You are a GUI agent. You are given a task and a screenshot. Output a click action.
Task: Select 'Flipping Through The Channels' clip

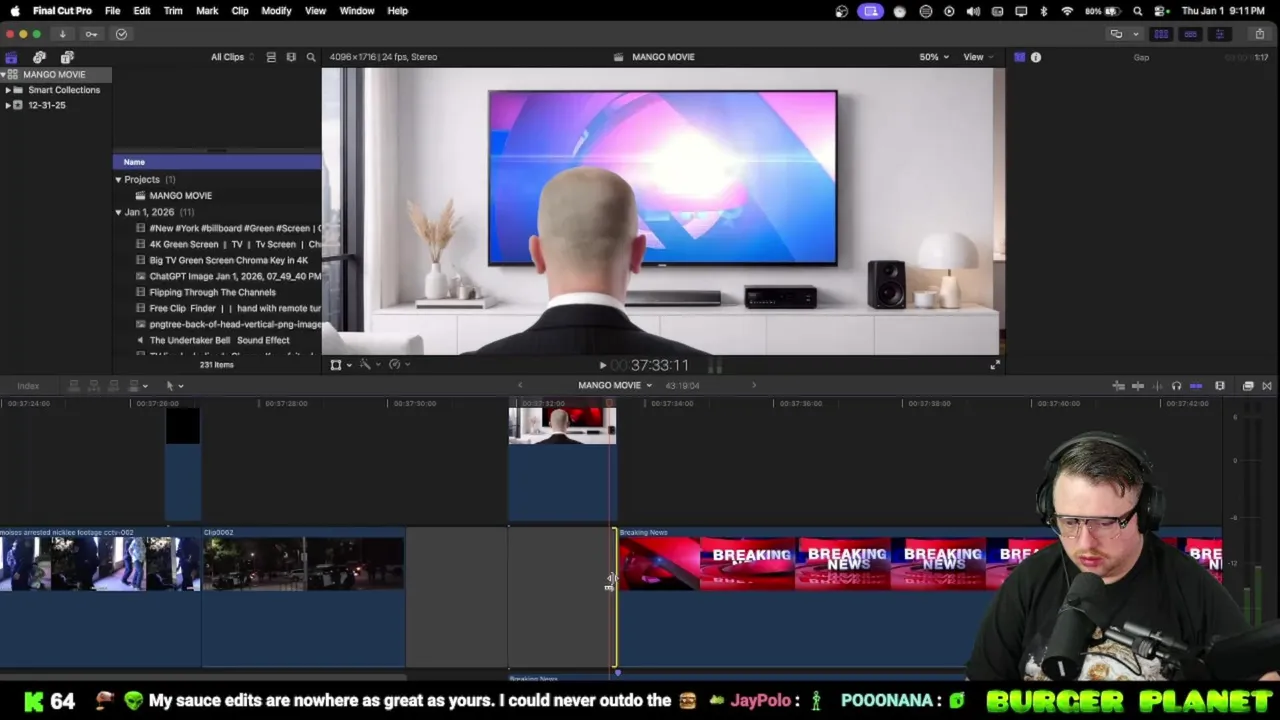(212, 292)
